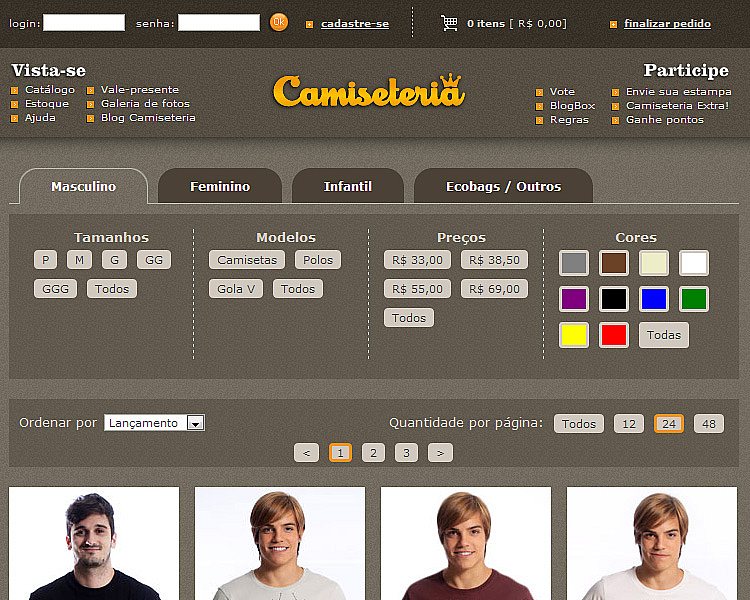Go to next page arrow button

[x=440, y=453]
